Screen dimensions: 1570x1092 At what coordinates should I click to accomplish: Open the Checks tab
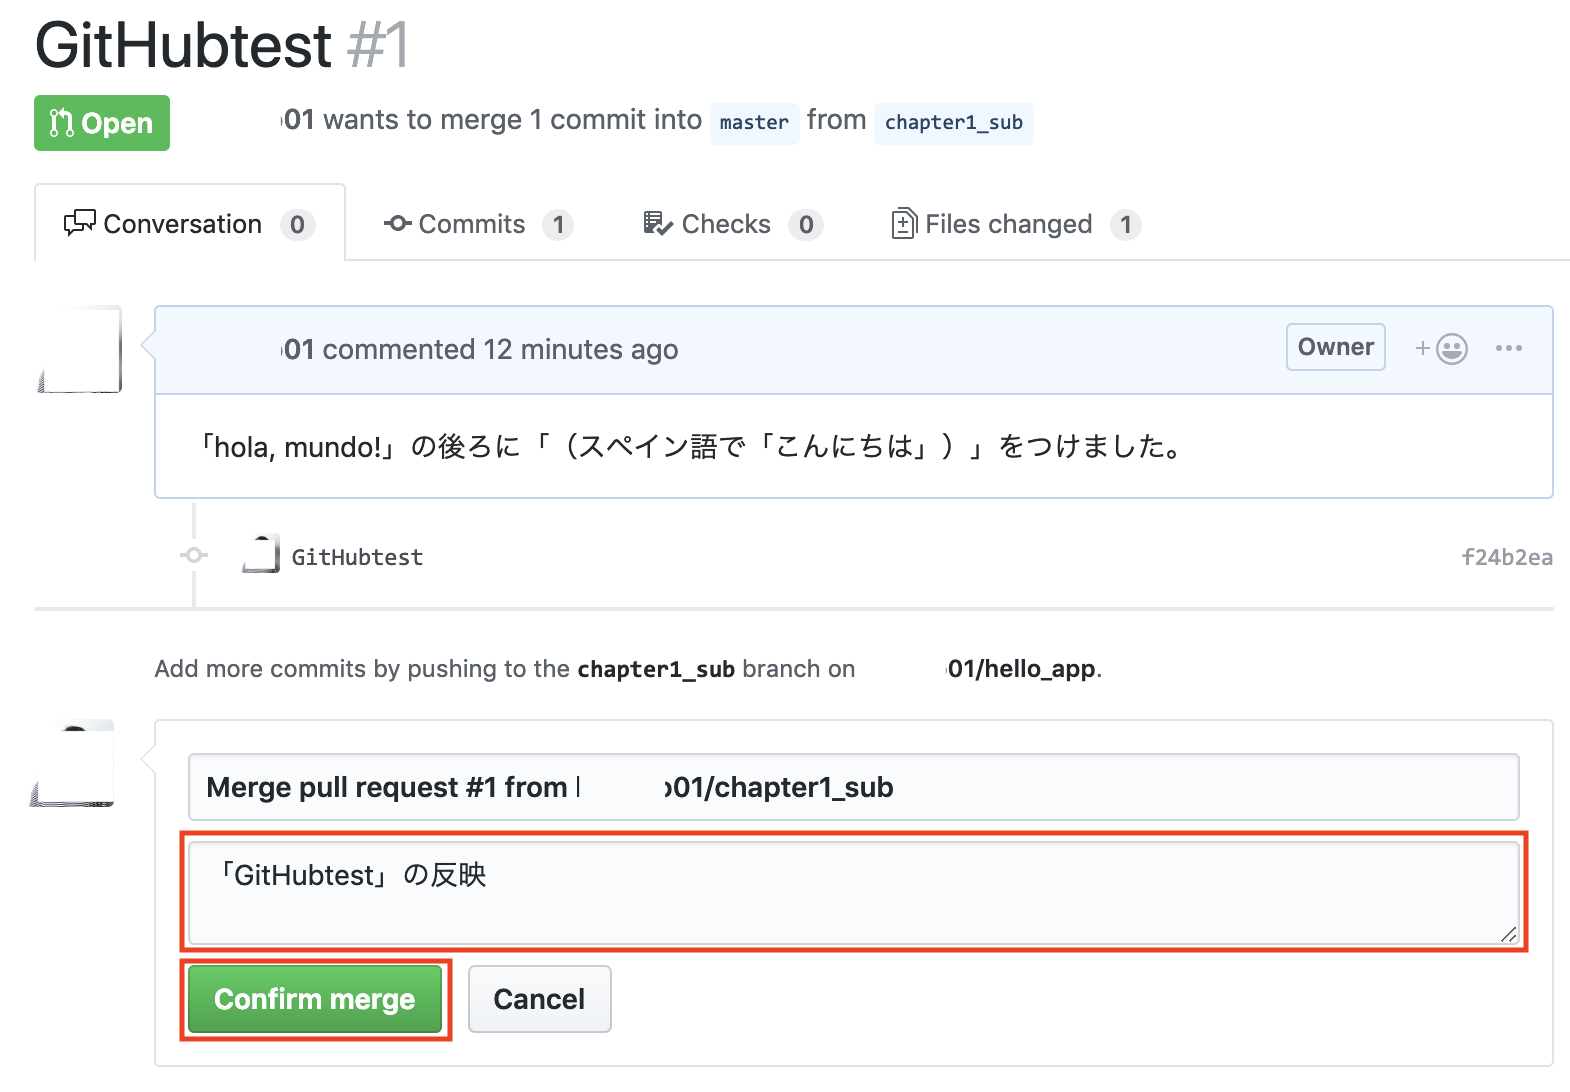tap(732, 224)
